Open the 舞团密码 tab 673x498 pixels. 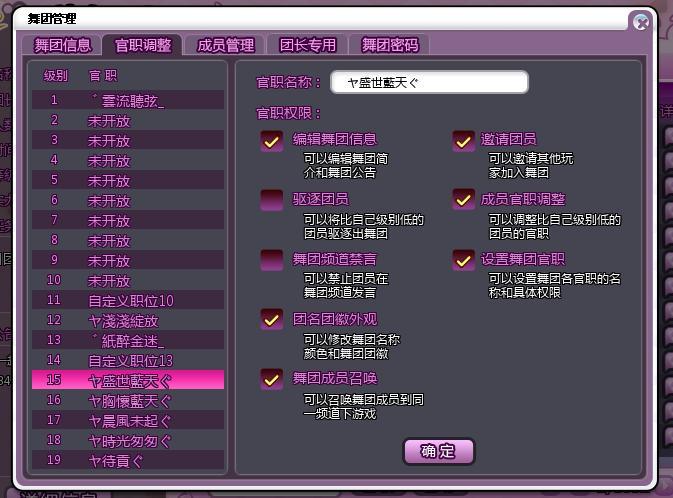pyautogui.click(x=389, y=45)
